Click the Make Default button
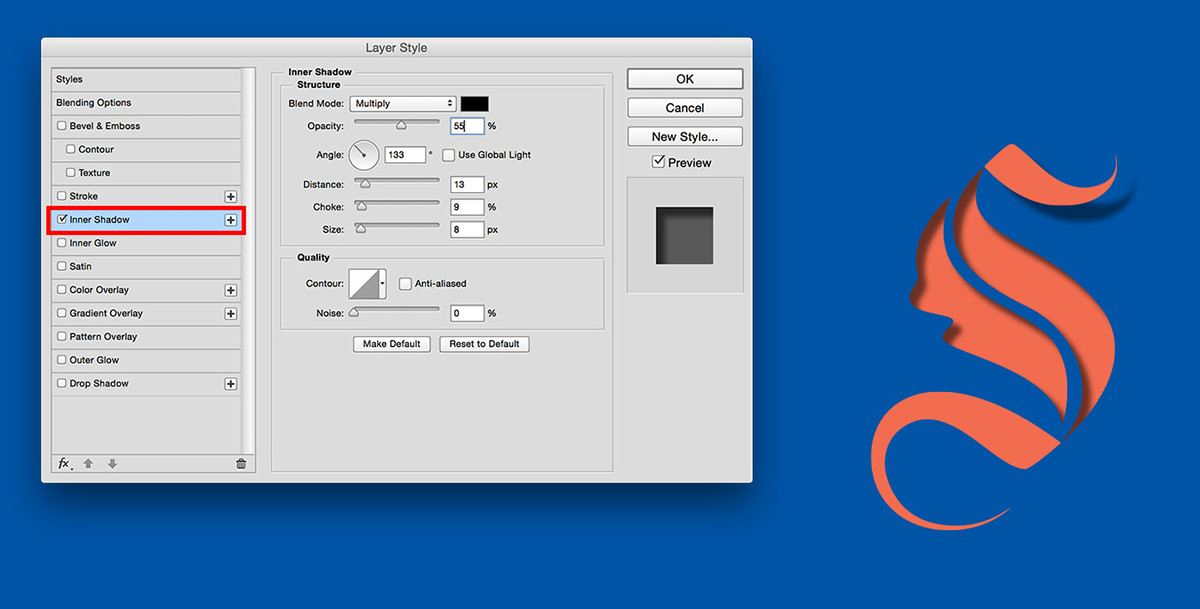 click(391, 344)
